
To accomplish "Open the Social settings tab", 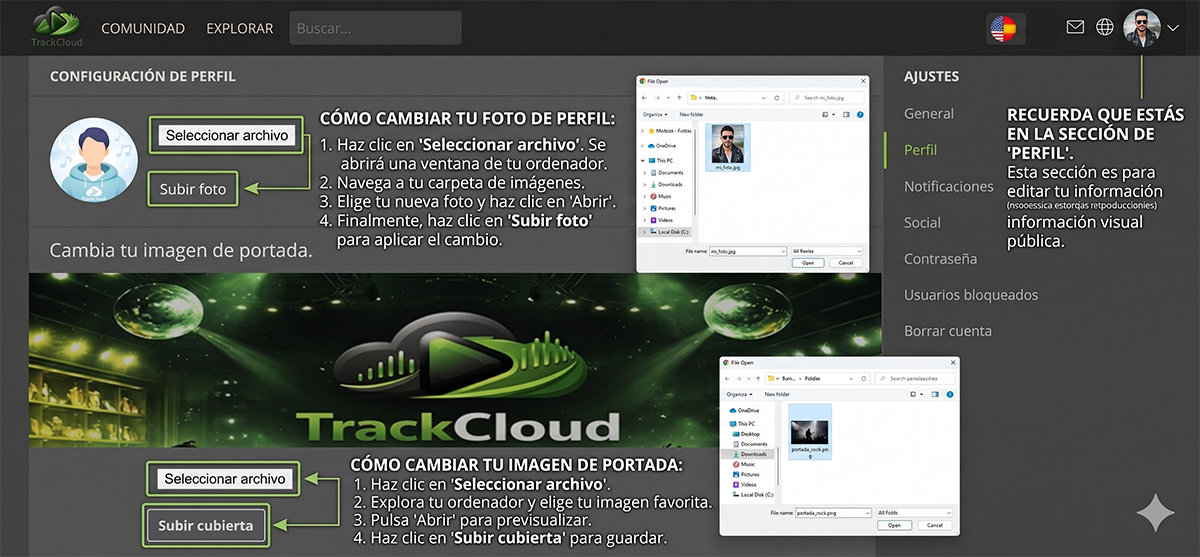I will point(922,222).
